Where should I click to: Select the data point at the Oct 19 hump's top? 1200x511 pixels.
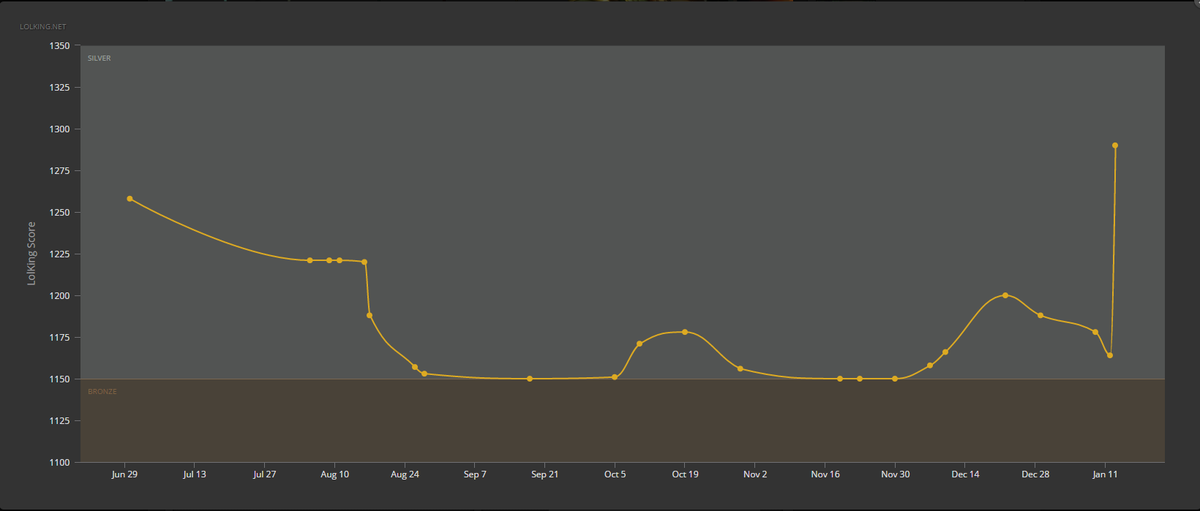point(685,332)
